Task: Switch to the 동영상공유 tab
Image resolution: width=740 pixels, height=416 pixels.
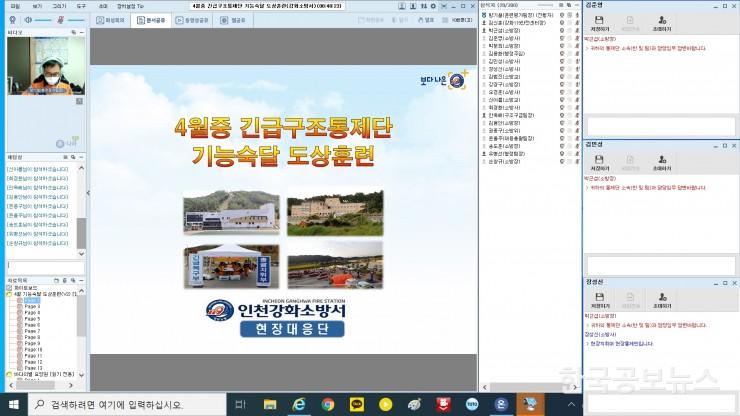Action: (192, 20)
